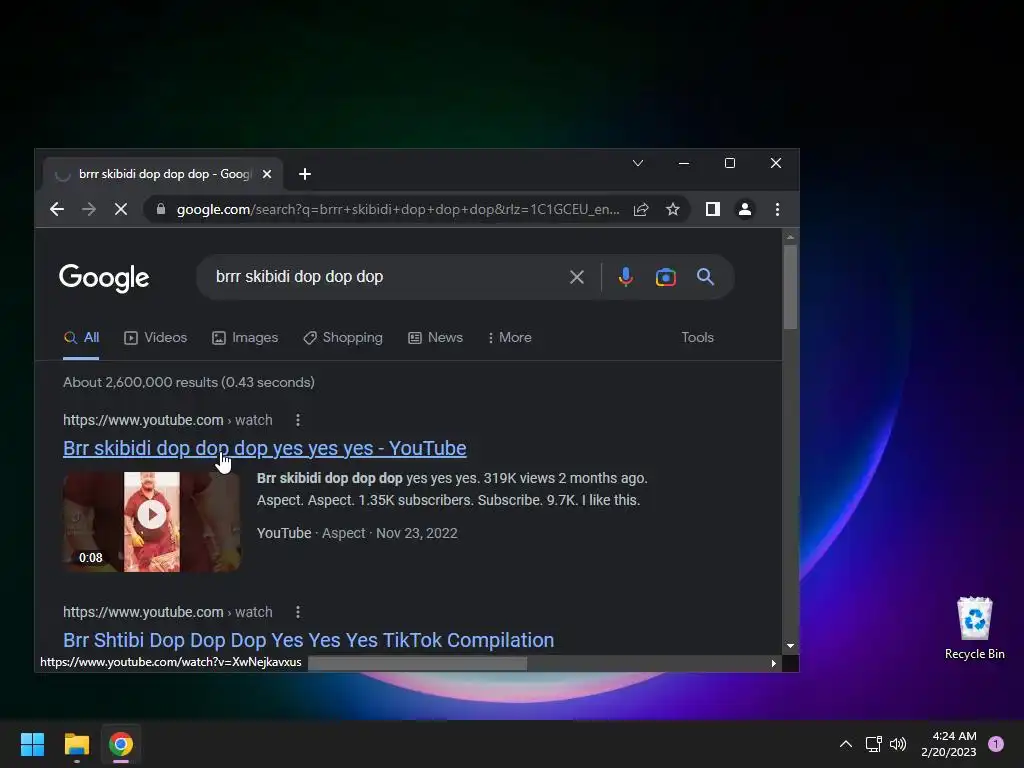Switch to Videos results tab
This screenshot has width=1024, height=768.
point(155,338)
